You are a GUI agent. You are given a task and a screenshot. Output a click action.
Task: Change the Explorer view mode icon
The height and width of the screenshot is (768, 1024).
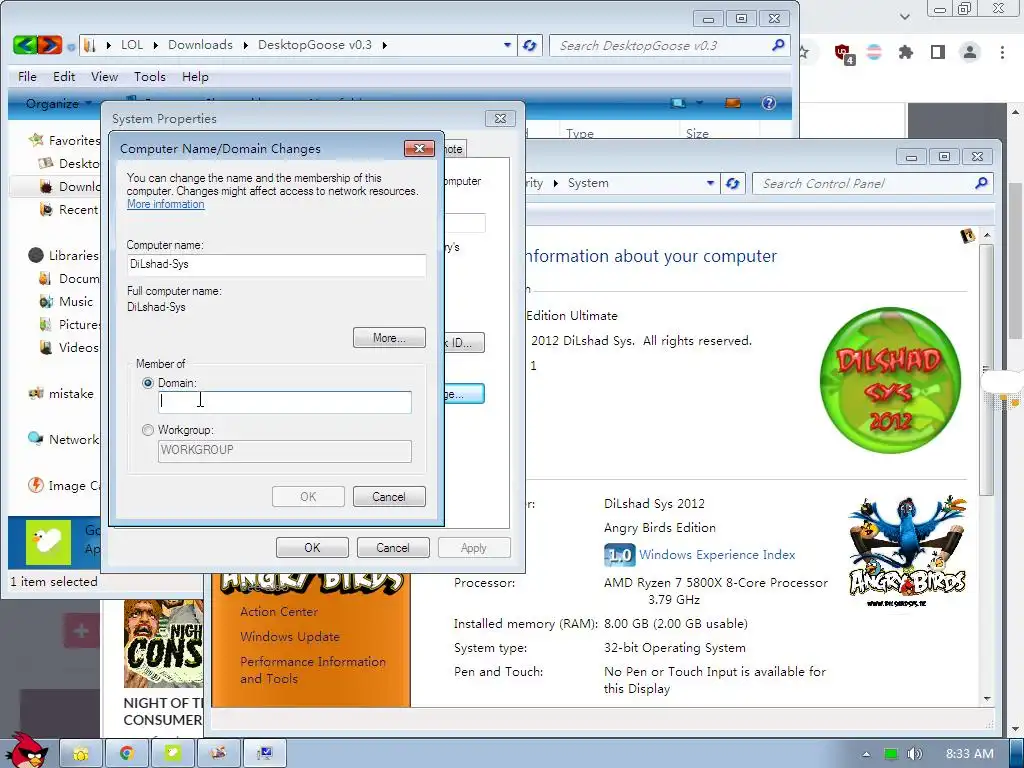(679, 103)
